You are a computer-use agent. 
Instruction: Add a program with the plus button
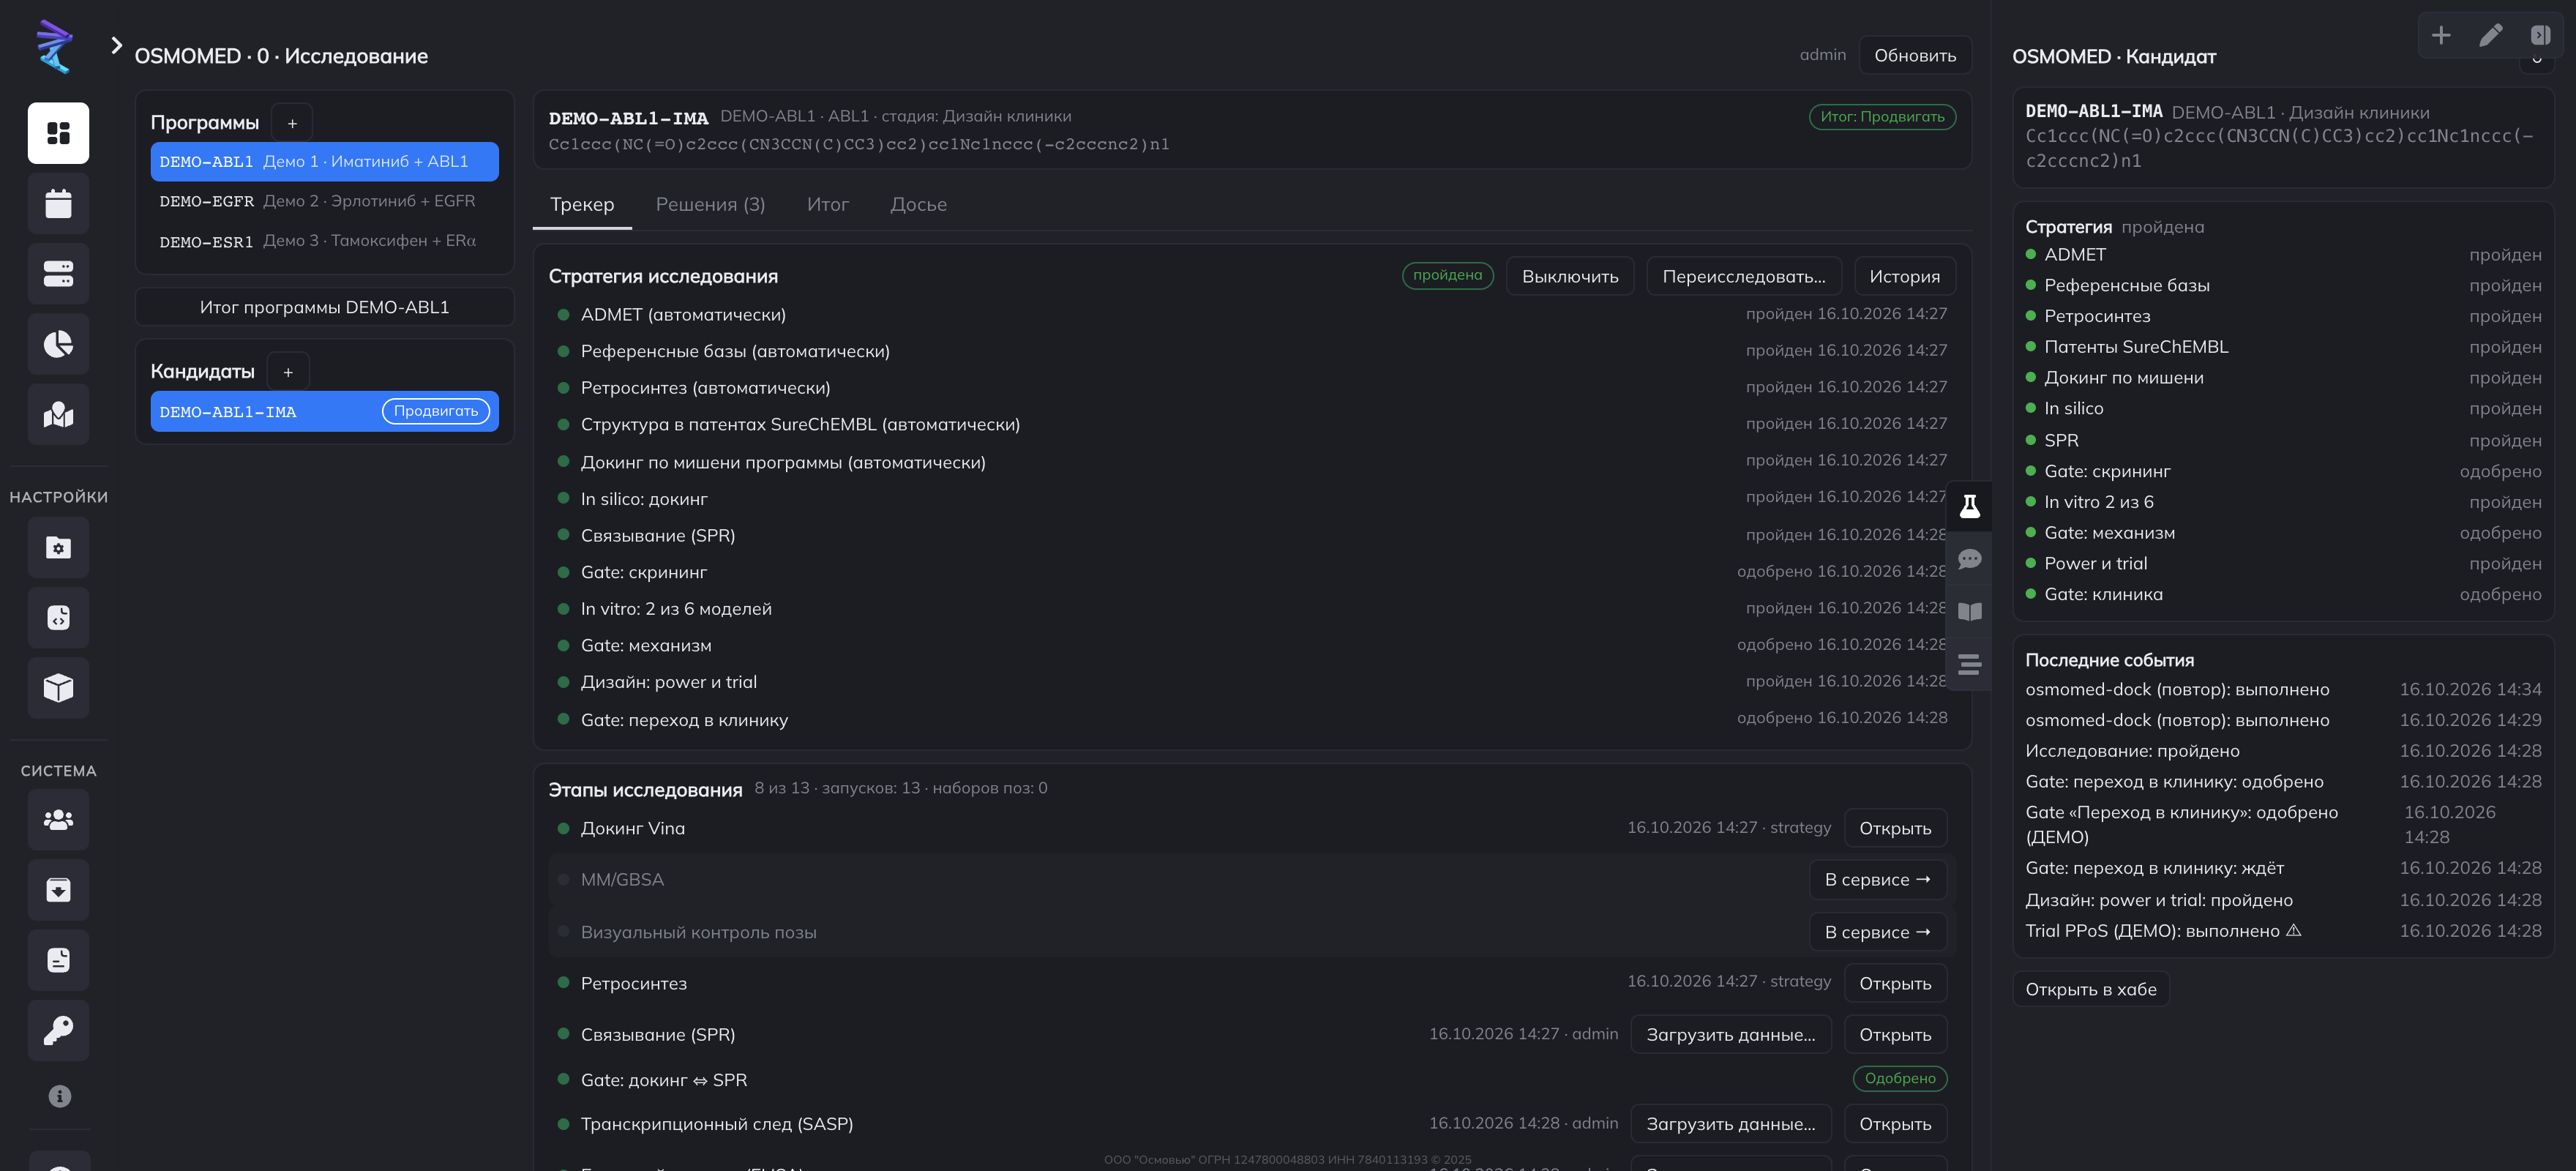[292, 123]
